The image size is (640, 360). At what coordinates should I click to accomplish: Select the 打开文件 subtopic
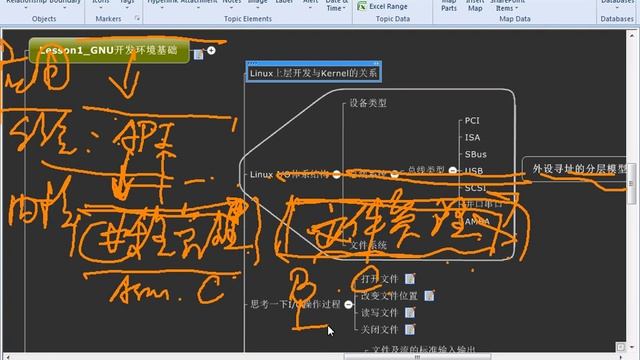(x=380, y=279)
